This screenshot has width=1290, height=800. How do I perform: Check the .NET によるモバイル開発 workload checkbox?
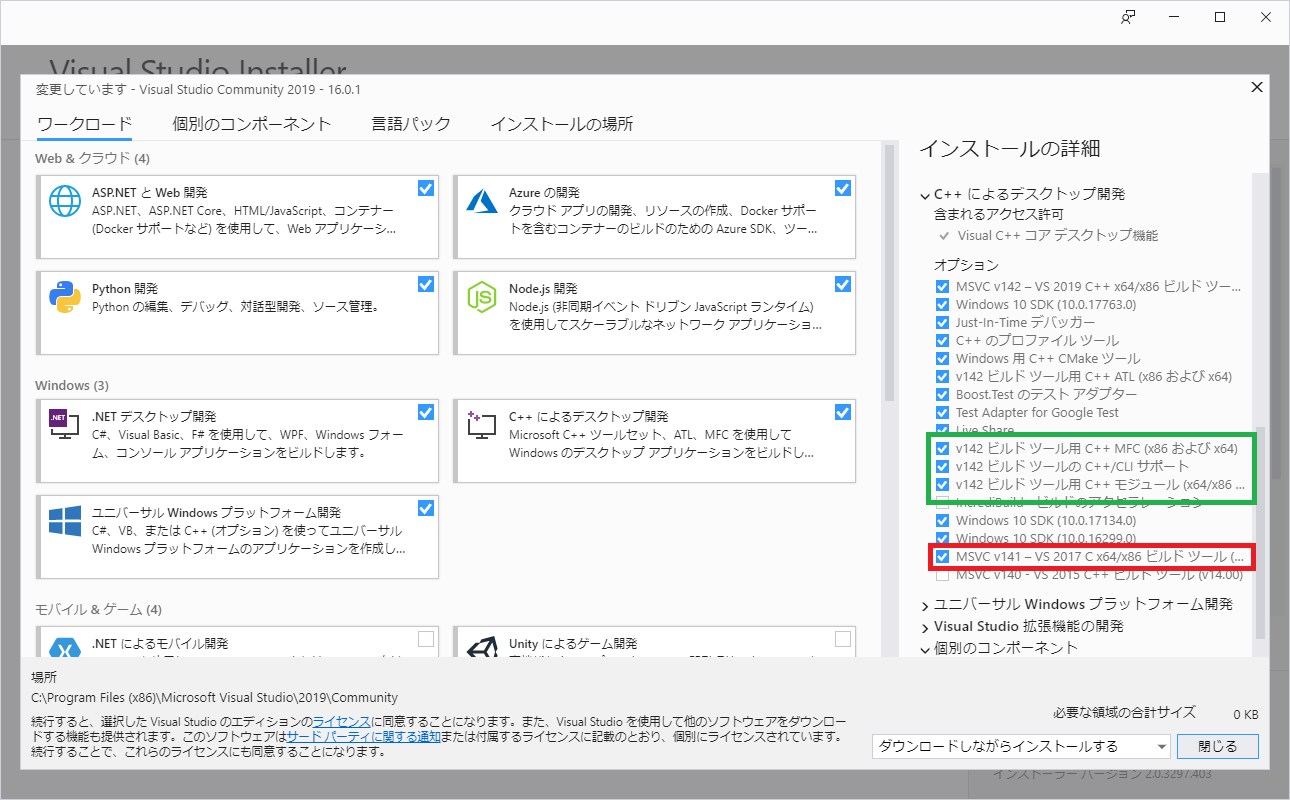click(426, 639)
